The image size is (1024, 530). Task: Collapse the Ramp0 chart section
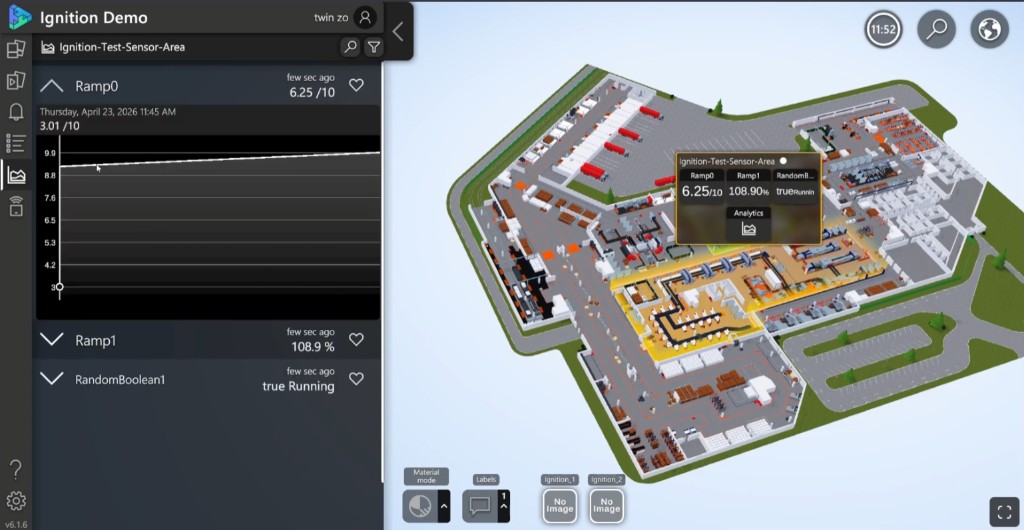(52, 86)
